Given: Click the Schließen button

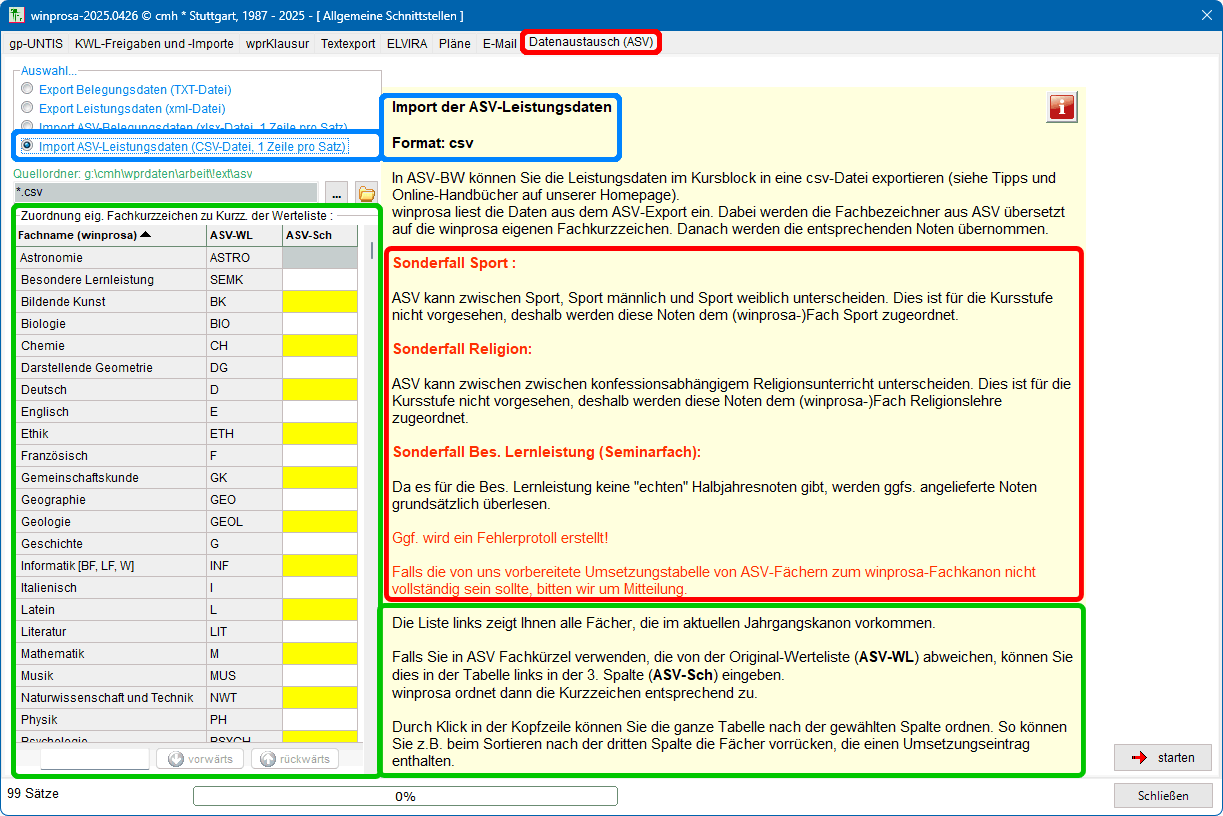Looking at the screenshot, I should pyautogui.click(x=1162, y=796).
